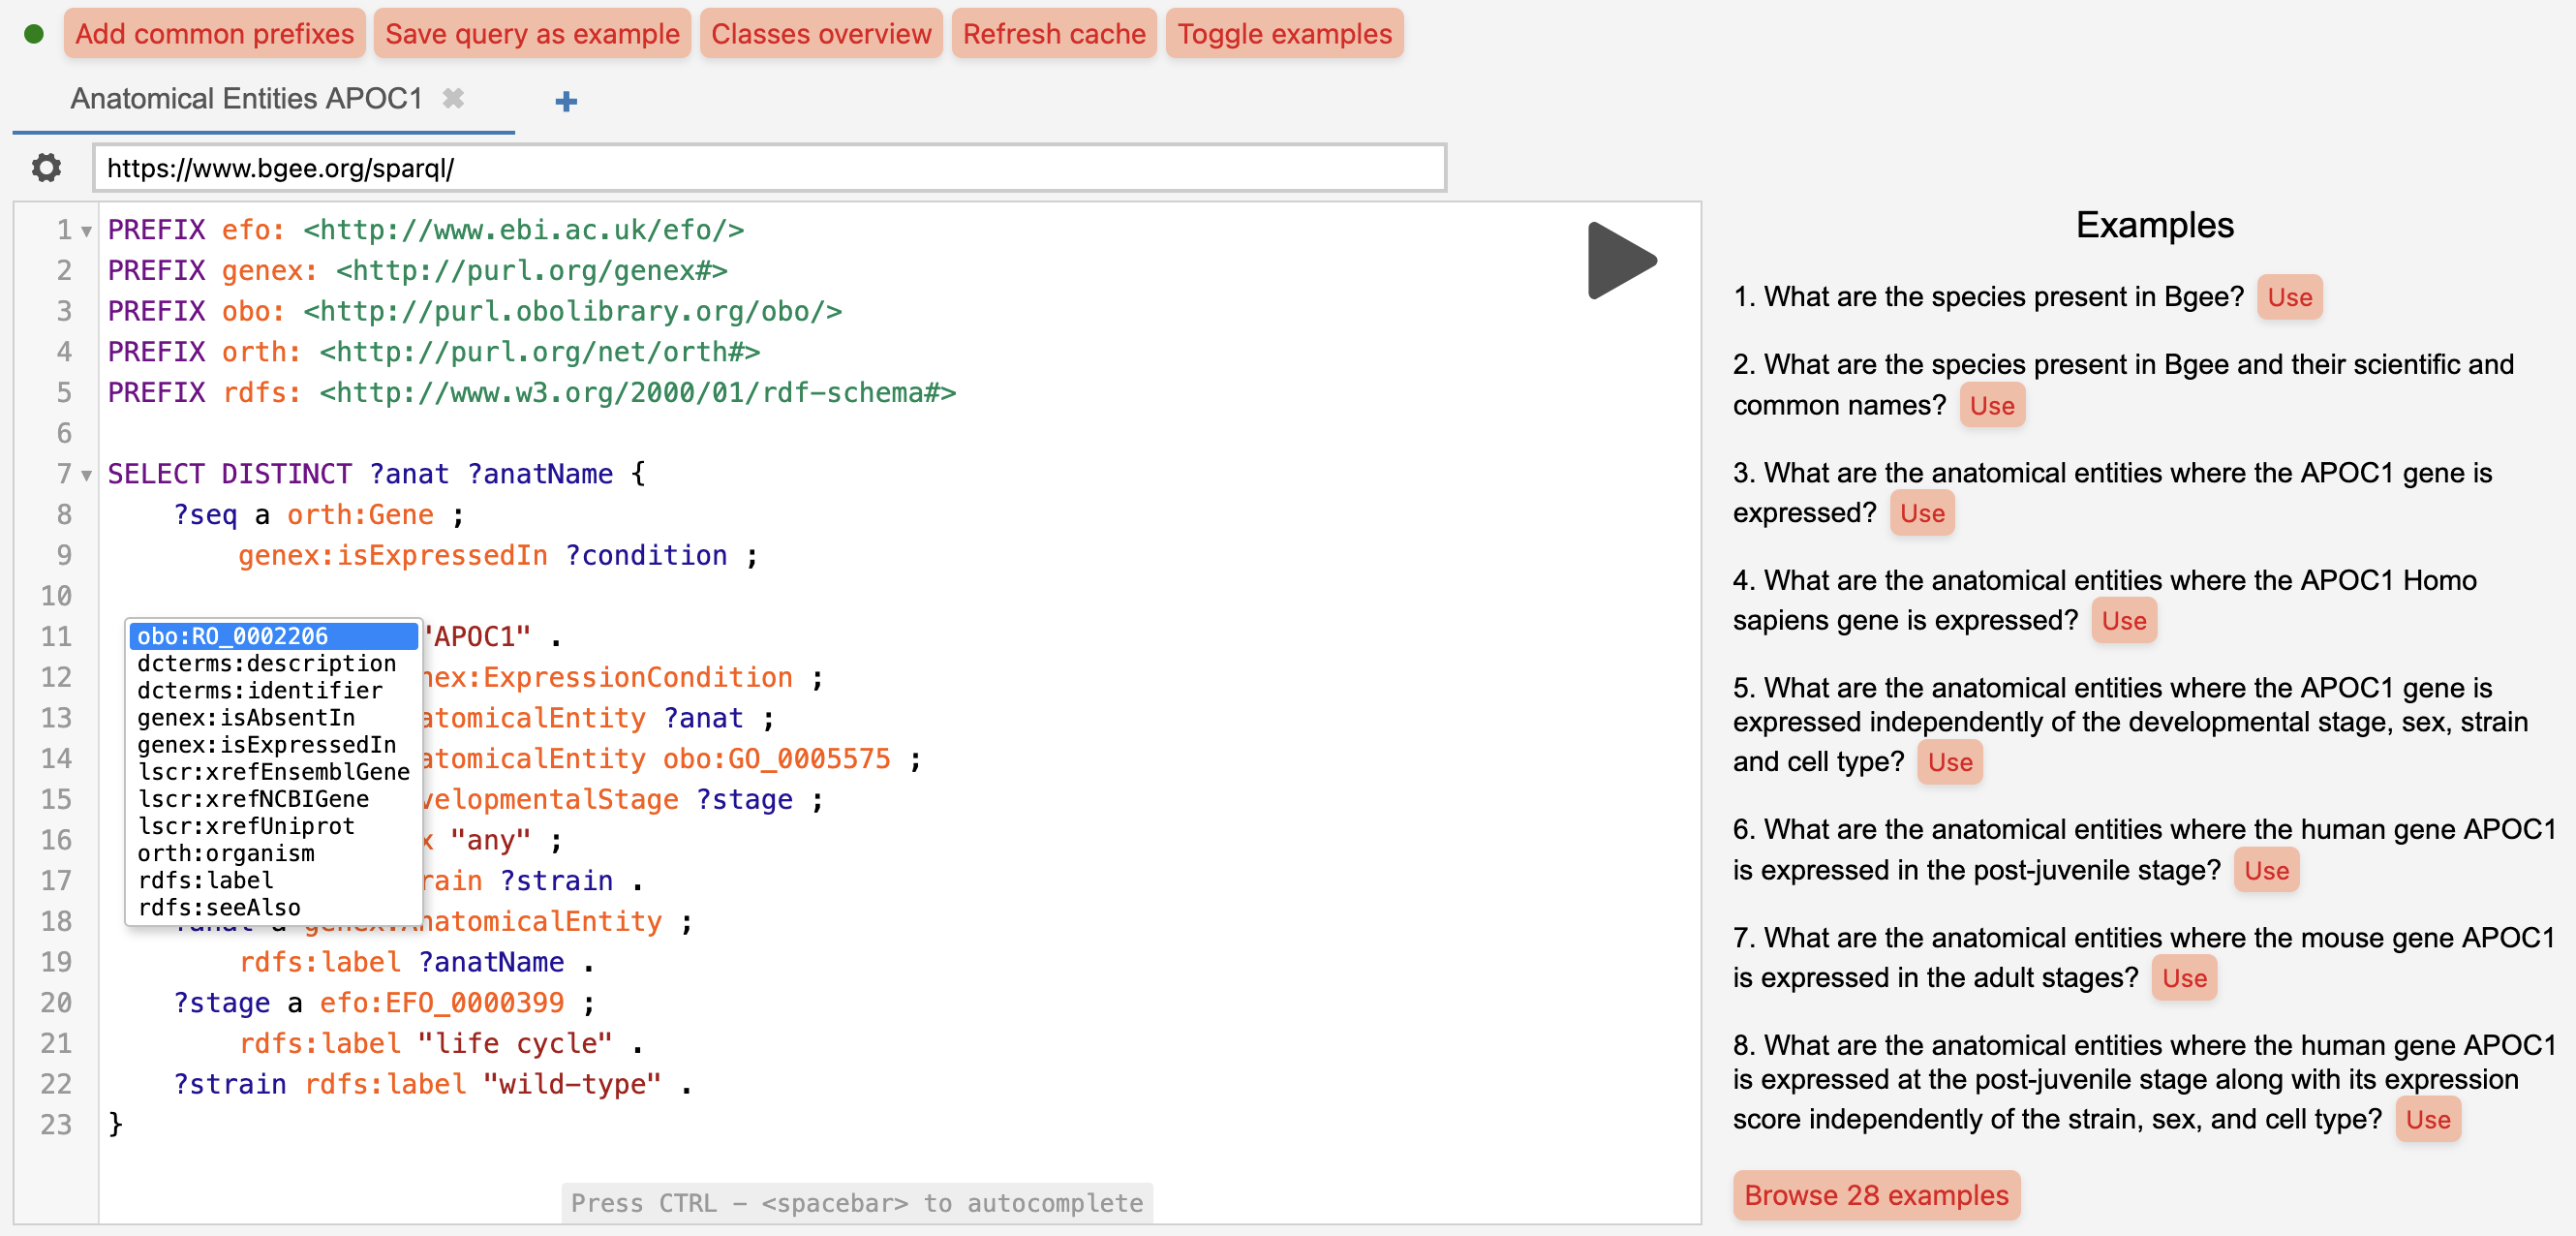Pick rdfs:label in autocomplete suggestions
2576x1236 pixels.
click(206, 880)
